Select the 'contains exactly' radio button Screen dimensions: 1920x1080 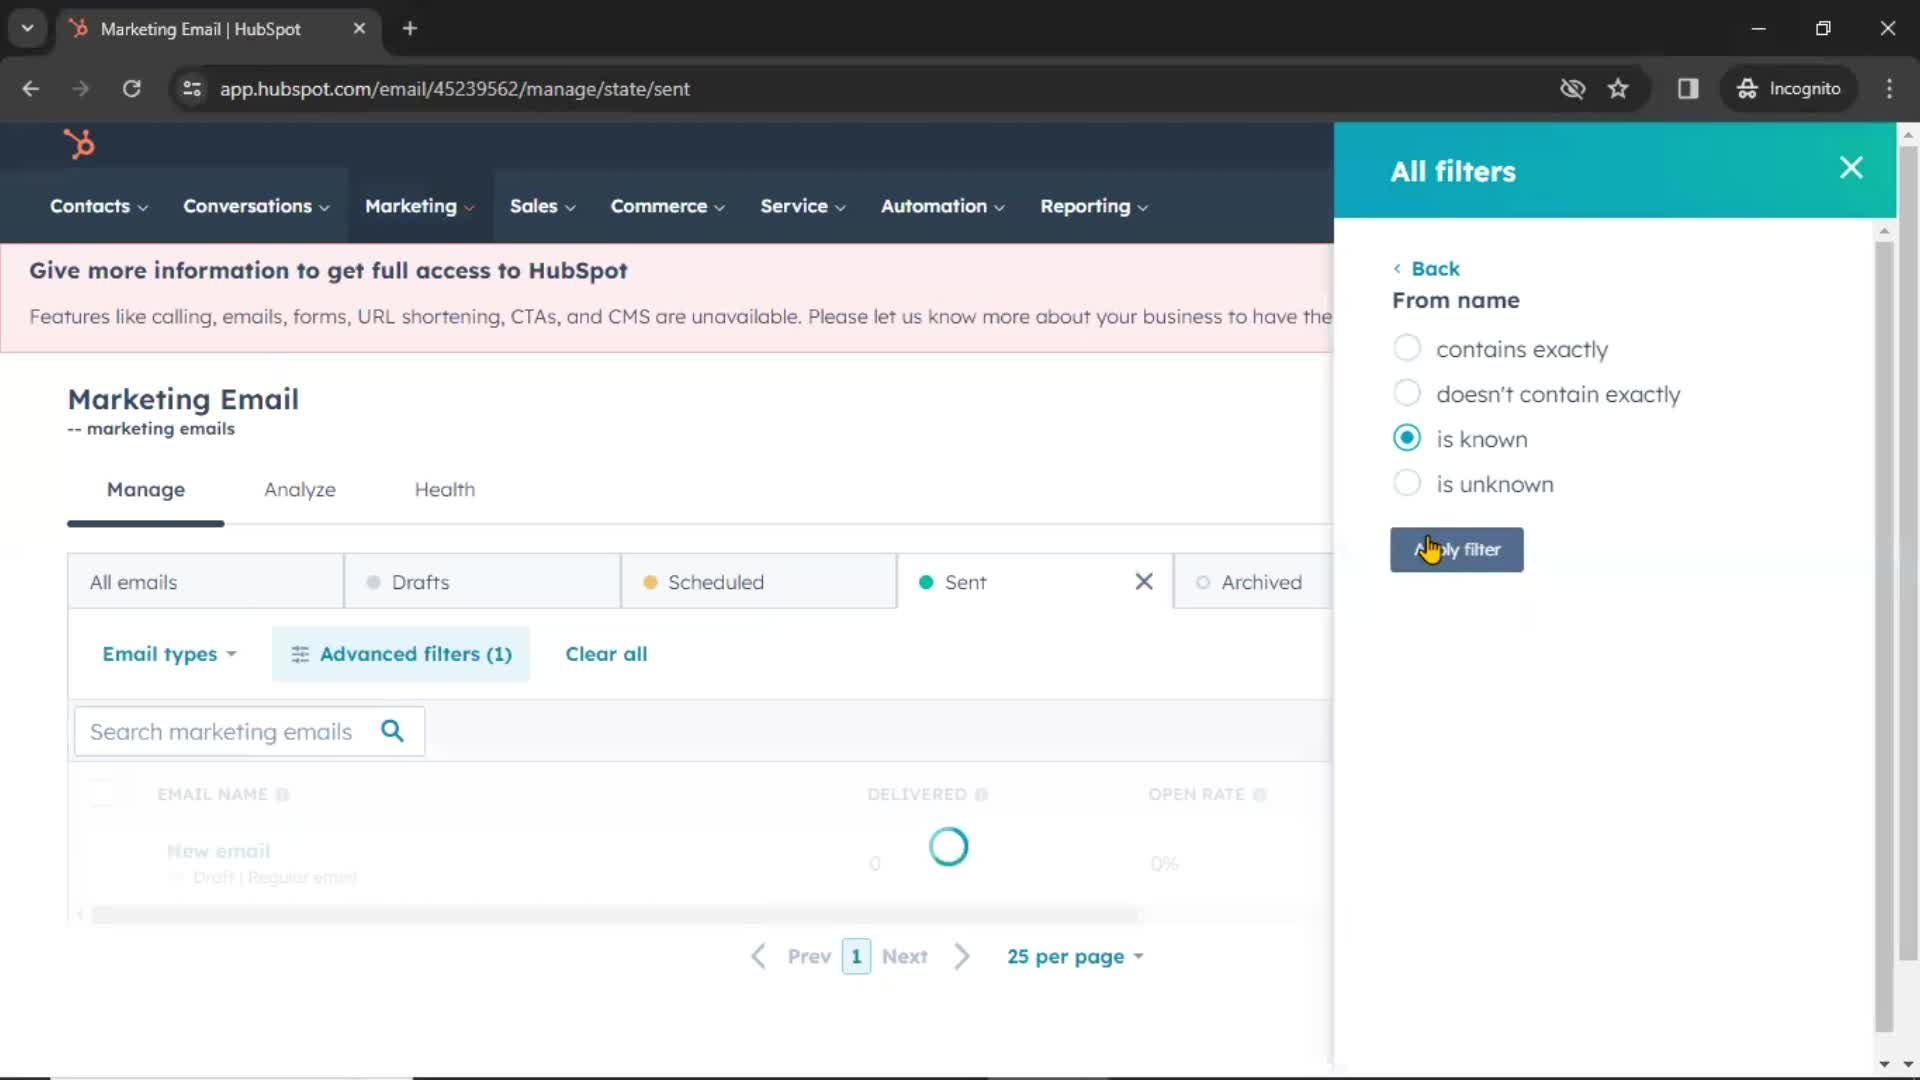(1407, 349)
